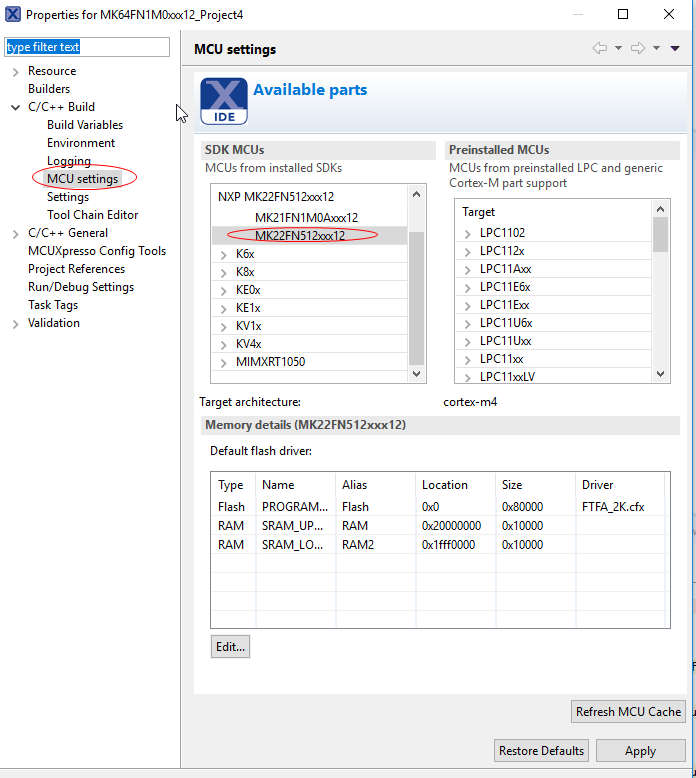This screenshot has height=778, width=696.
Task: Click Preinstalled MCUs scroll-down arrow
Action: coord(660,374)
